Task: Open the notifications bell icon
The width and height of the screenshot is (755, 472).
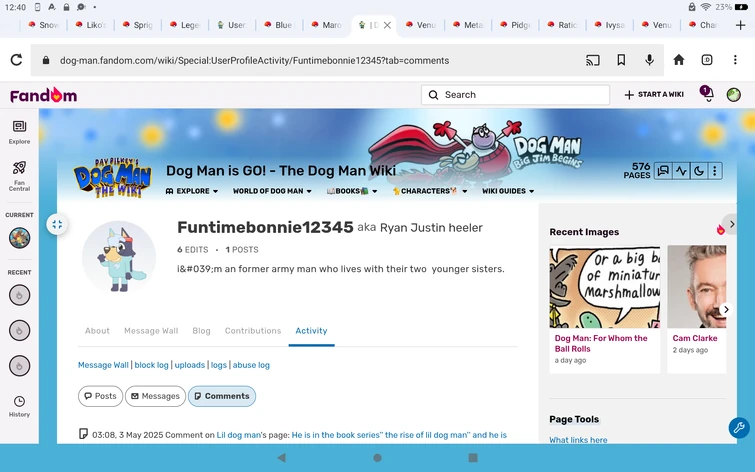Action: (x=707, y=94)
